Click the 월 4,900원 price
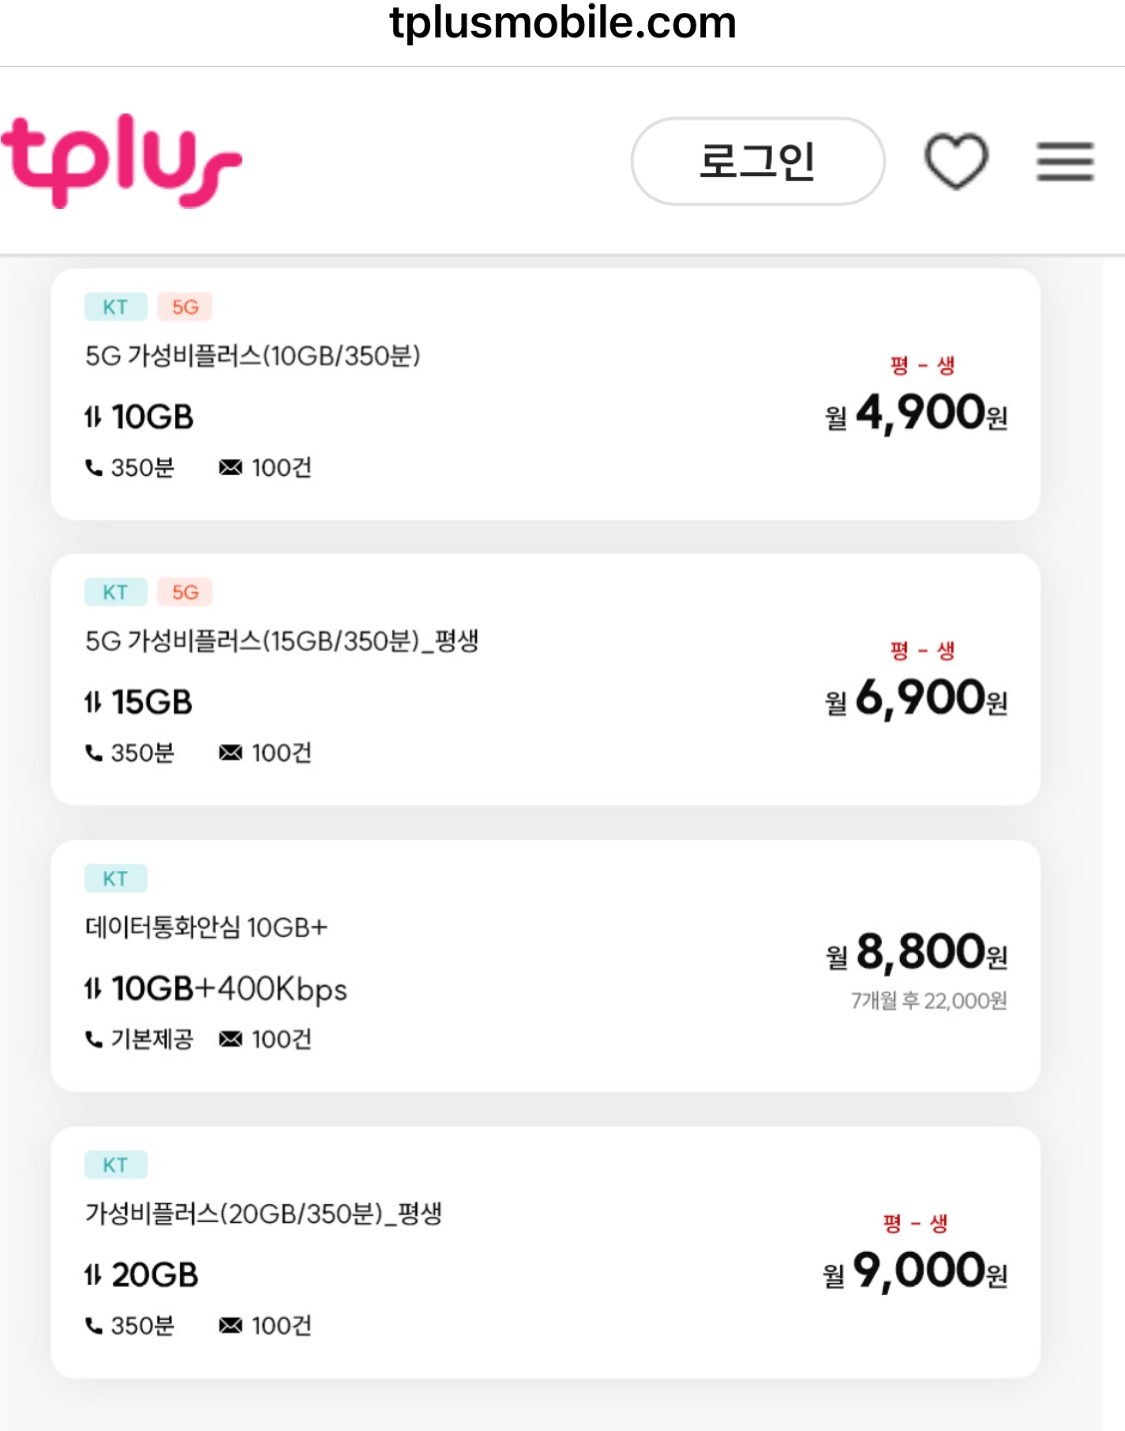The image size is (1125, 1431). (916, 413)
